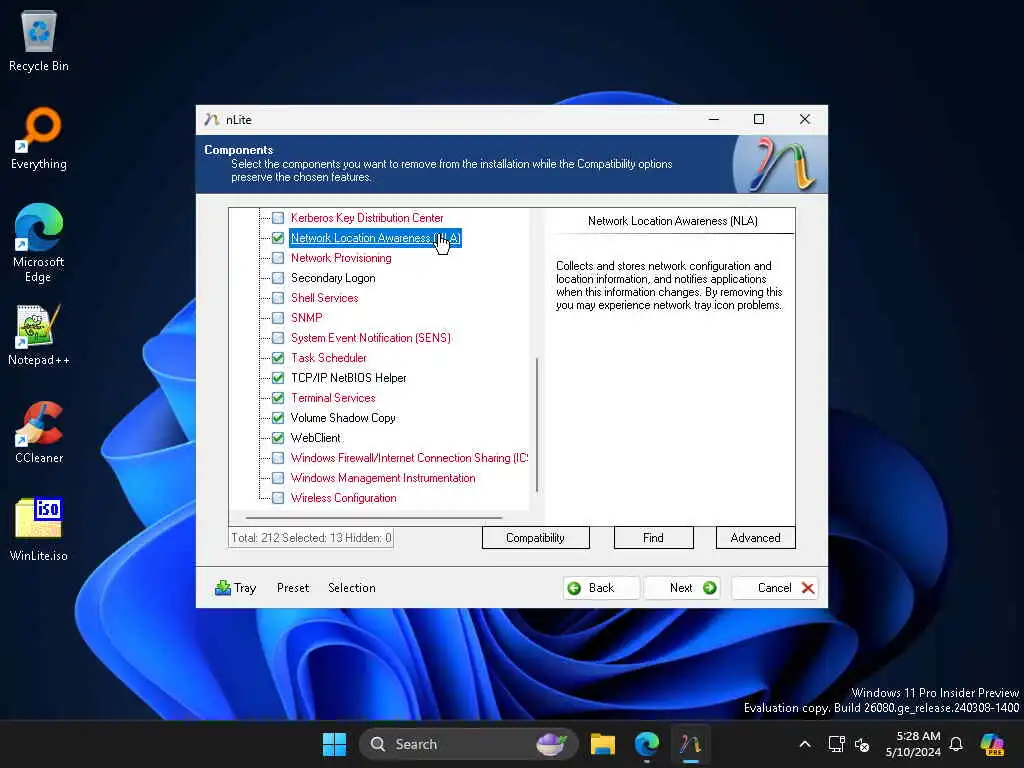This screenshot has height=768, width=1024.
Task: Show hidden tray icons chevron
Action: pos(805,744)
